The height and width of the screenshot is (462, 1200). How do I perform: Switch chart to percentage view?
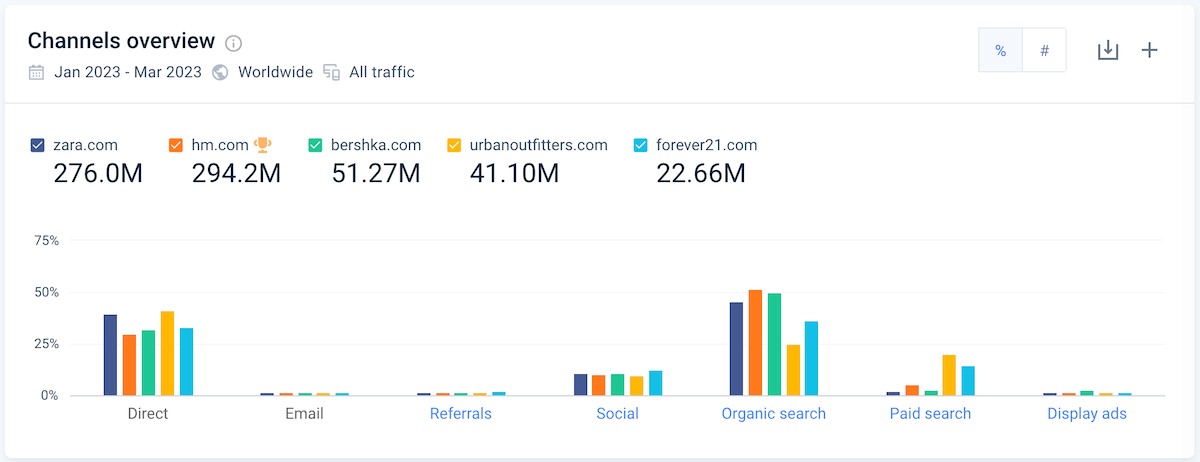pyautogui.click(x=1000, y=50)
